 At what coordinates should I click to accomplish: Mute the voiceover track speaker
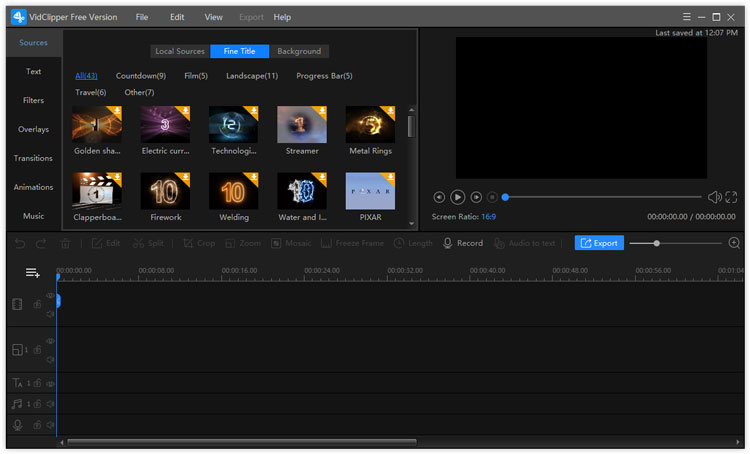[x=50, y=425]
